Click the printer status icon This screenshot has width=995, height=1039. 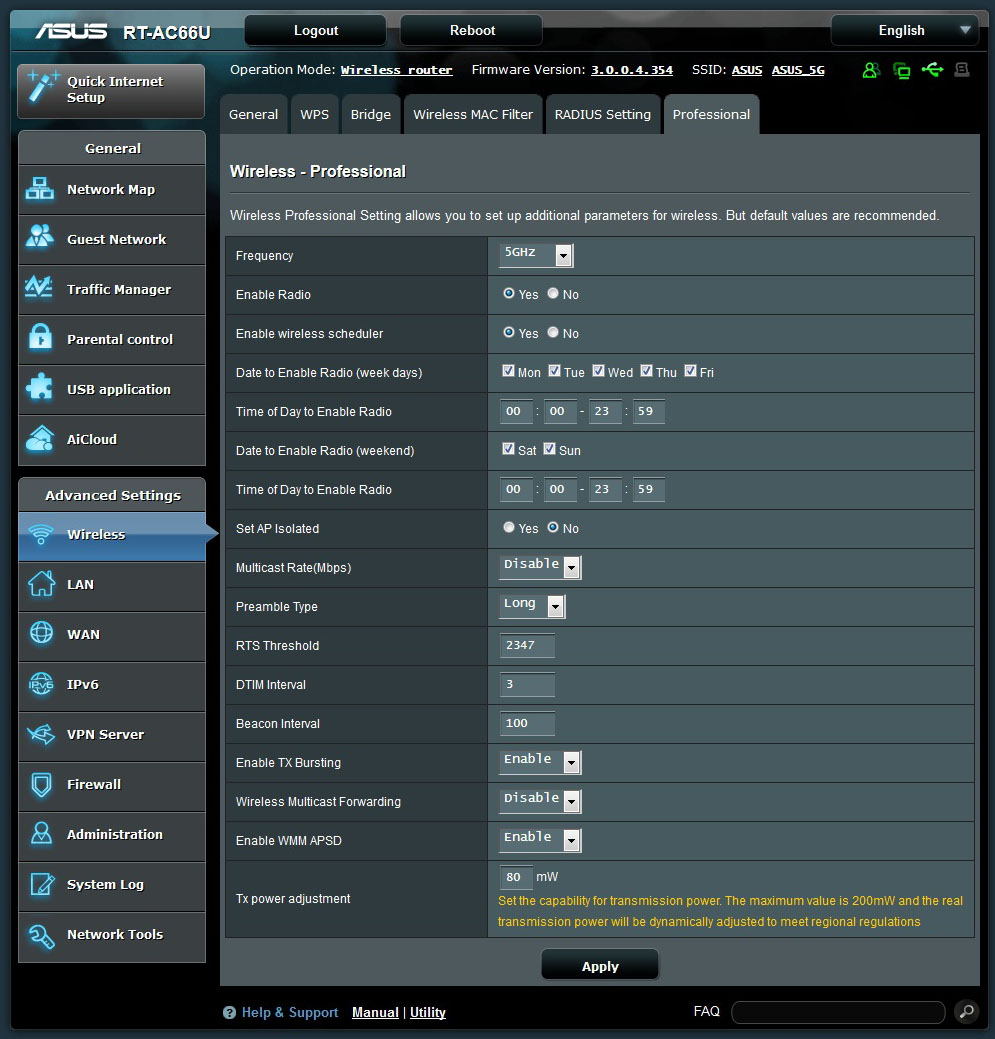point(962,69)
